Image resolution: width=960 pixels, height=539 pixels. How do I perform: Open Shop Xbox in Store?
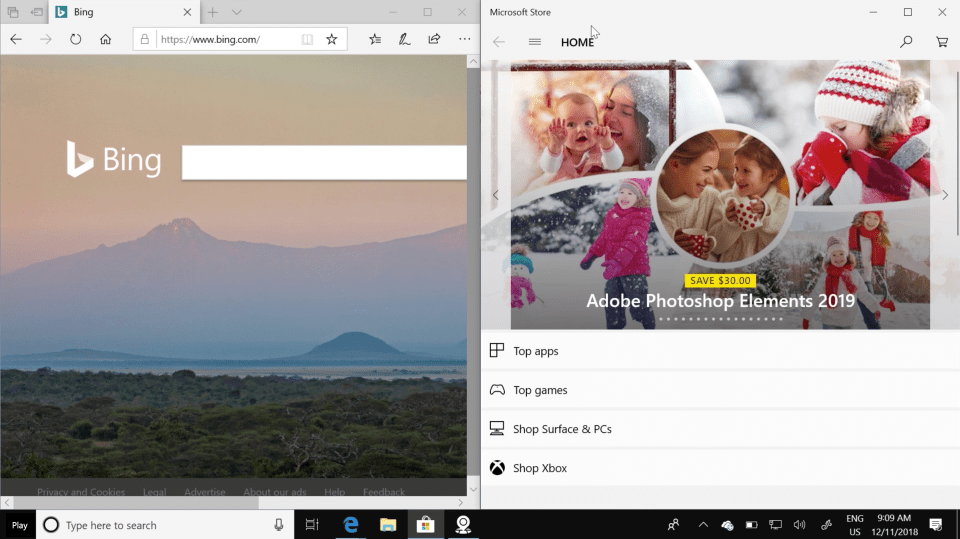point(720,468)
